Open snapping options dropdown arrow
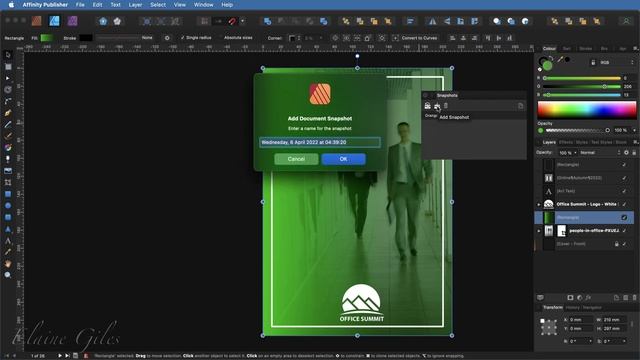This screenshot has height=360, width=640. 242,21
